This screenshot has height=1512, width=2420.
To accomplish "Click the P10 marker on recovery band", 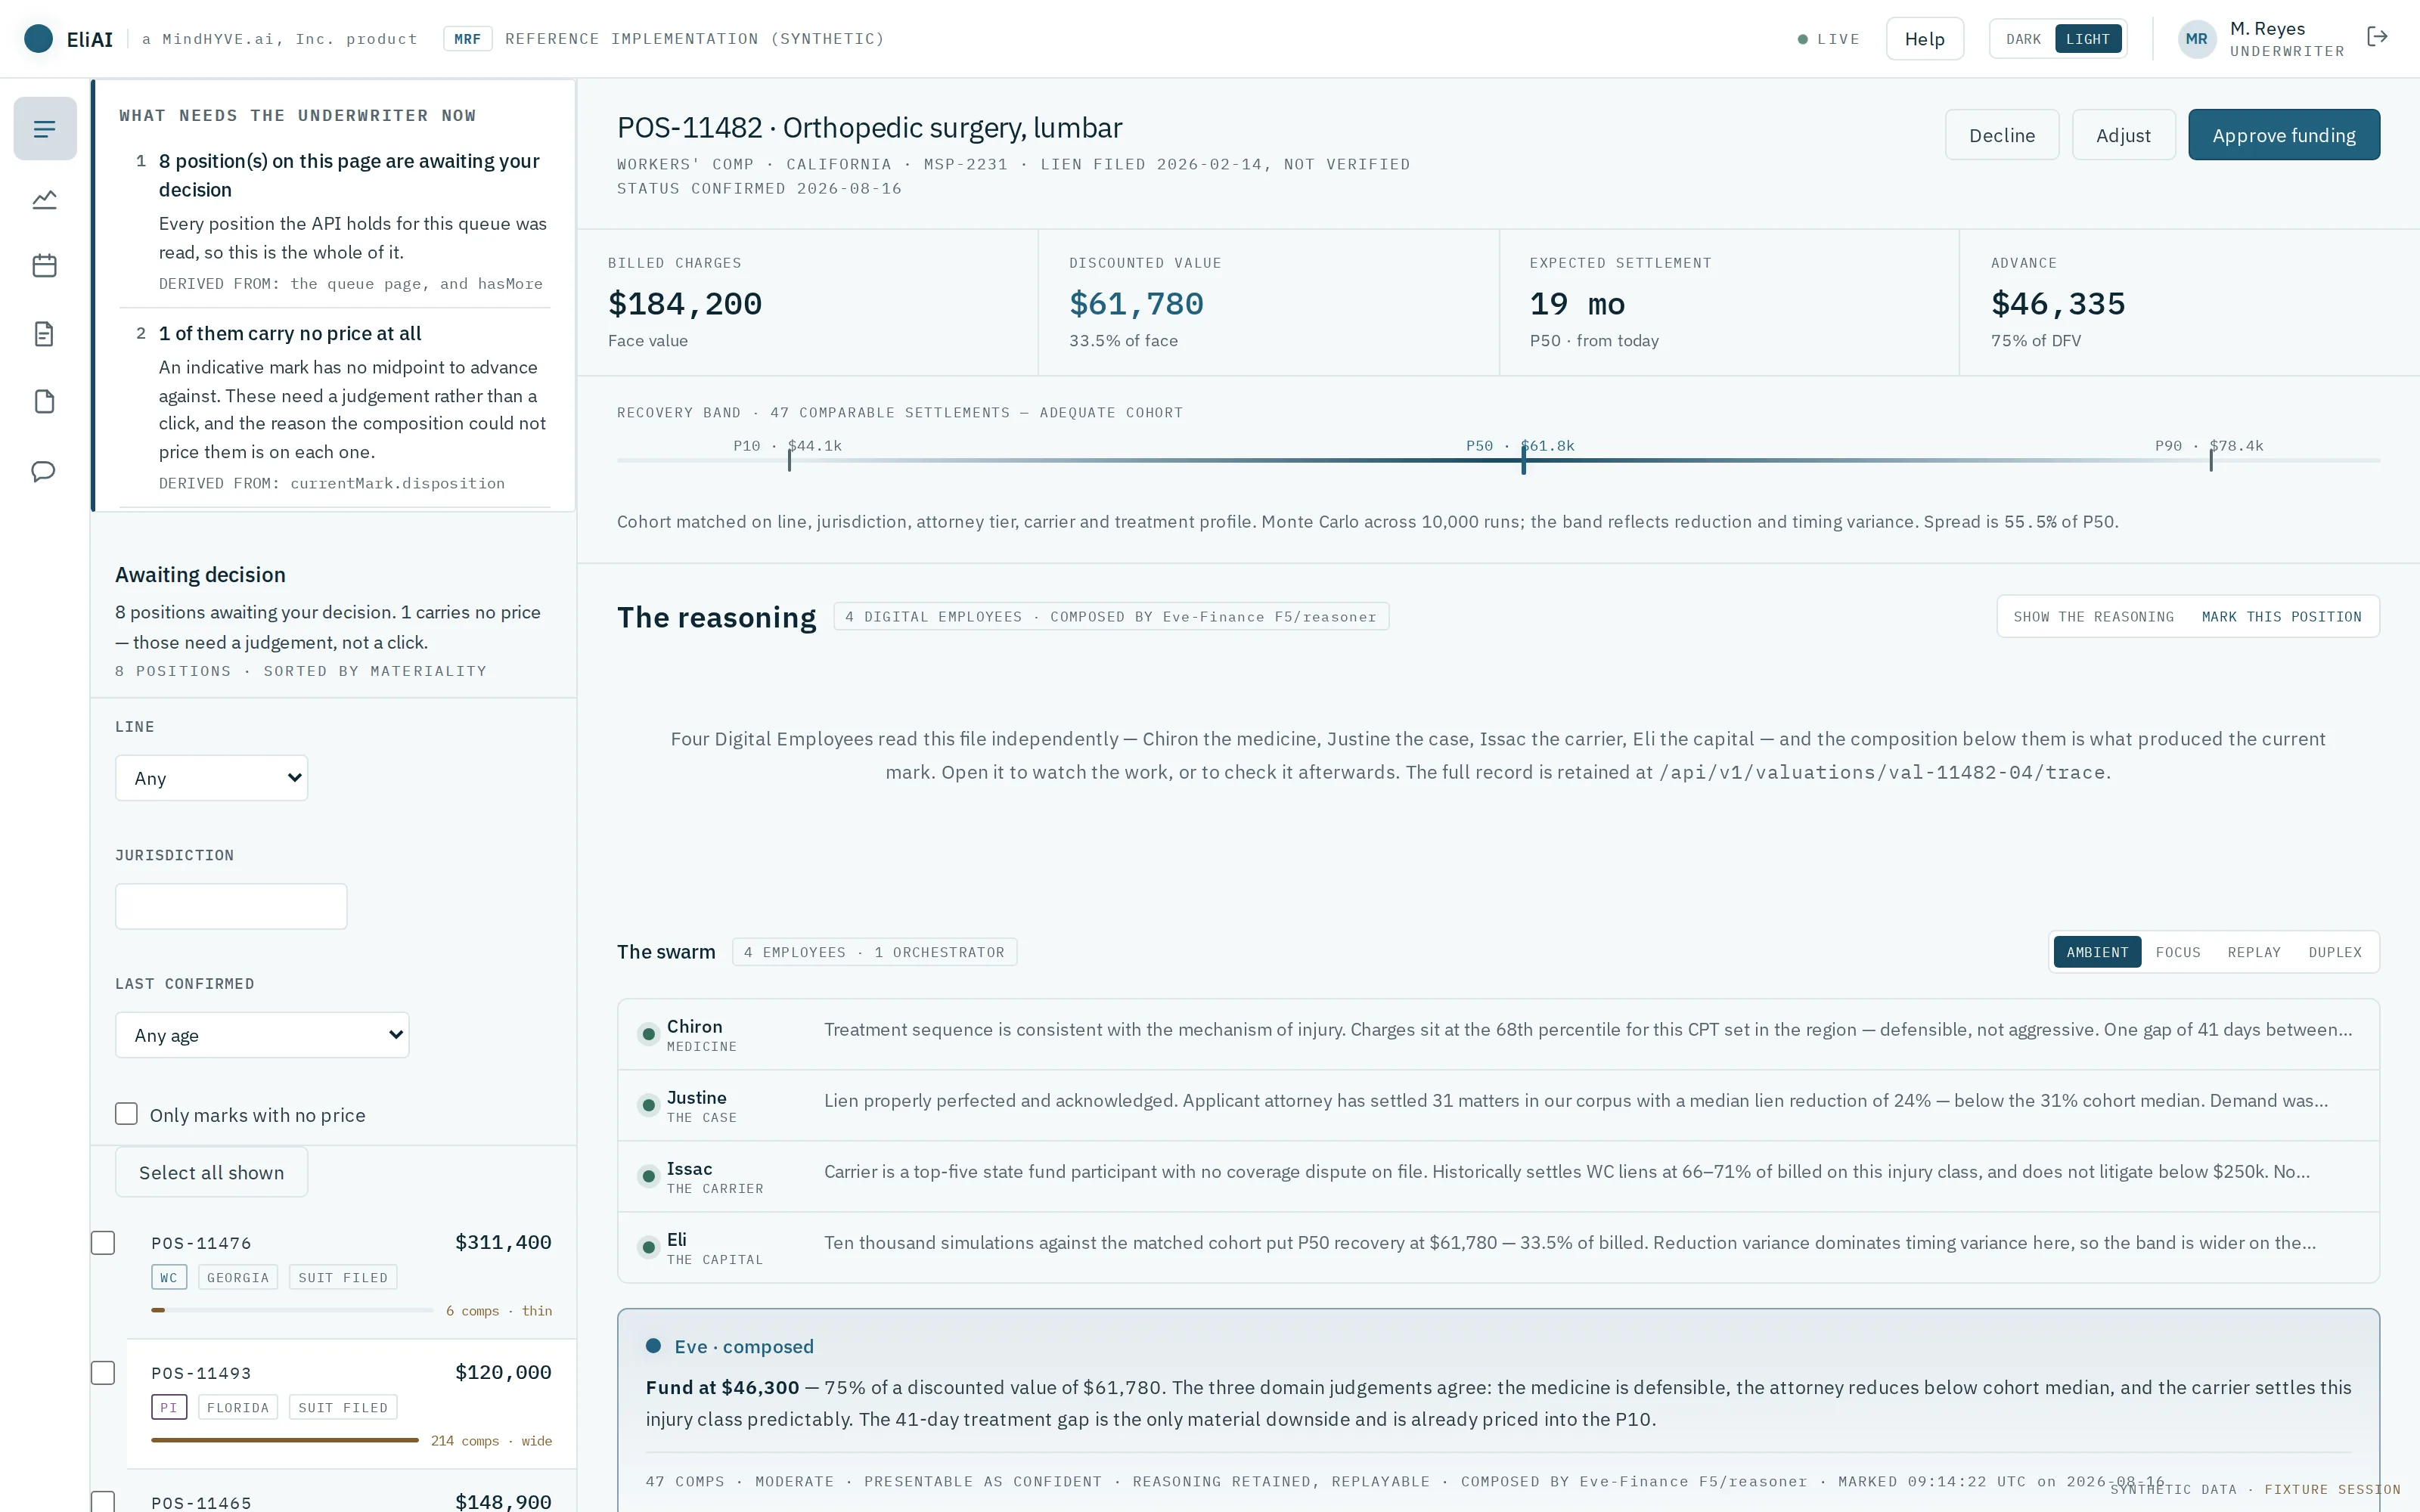I will click(x=789, y=459).
